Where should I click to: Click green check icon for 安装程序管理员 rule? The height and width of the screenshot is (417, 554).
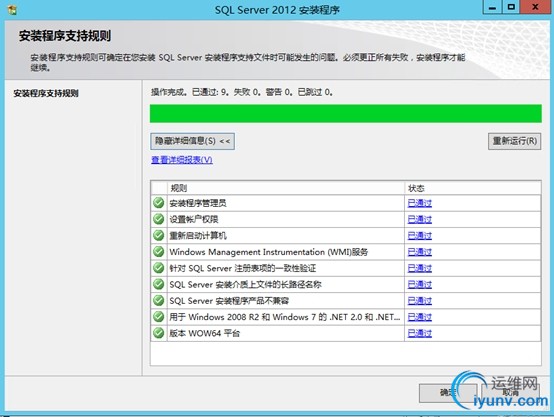click(x=159, y=203)
